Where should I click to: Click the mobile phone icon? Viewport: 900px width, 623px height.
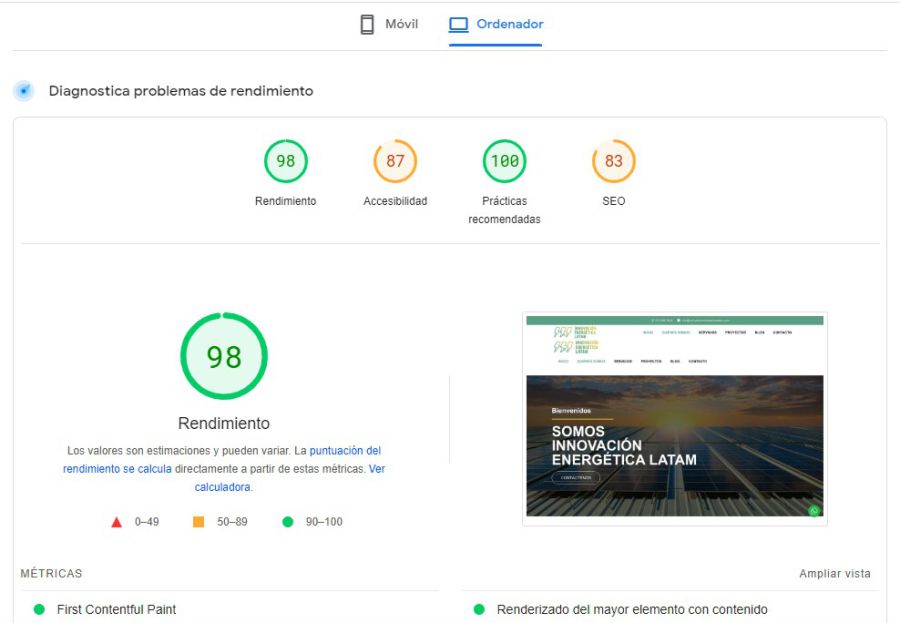[367, 24]
